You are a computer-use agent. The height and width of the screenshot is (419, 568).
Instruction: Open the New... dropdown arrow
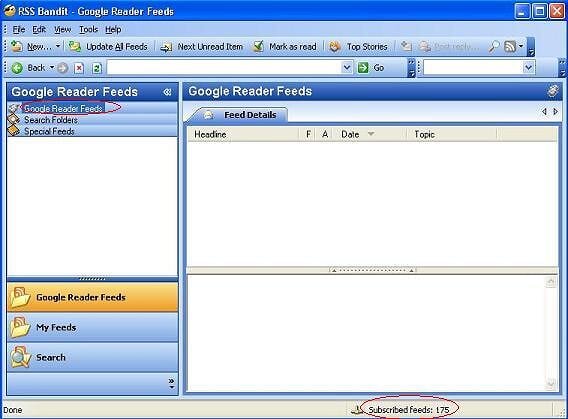[58, 46]
